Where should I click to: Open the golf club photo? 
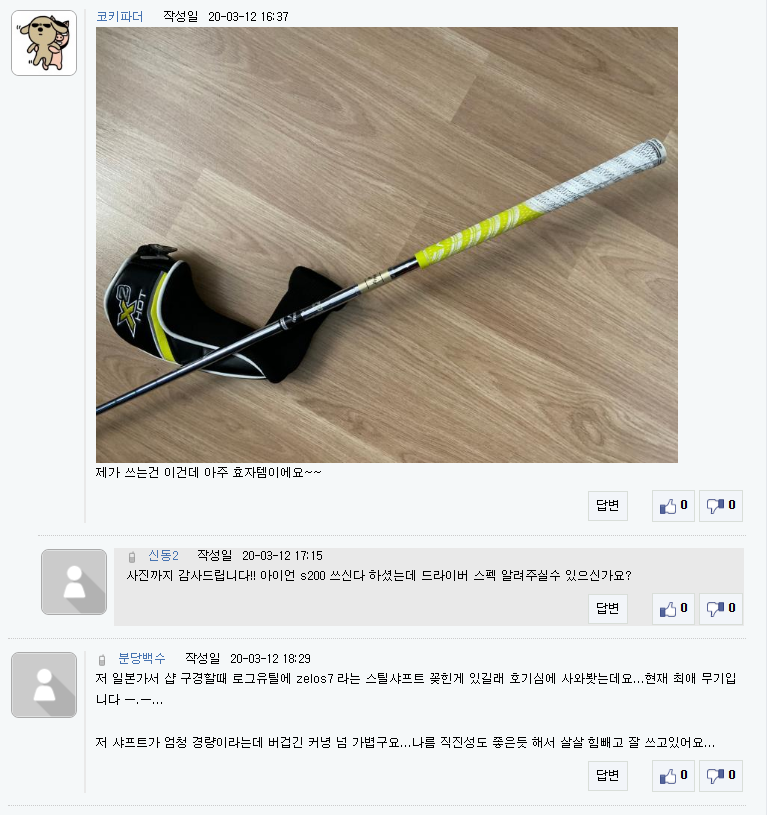tap(387, 245)
